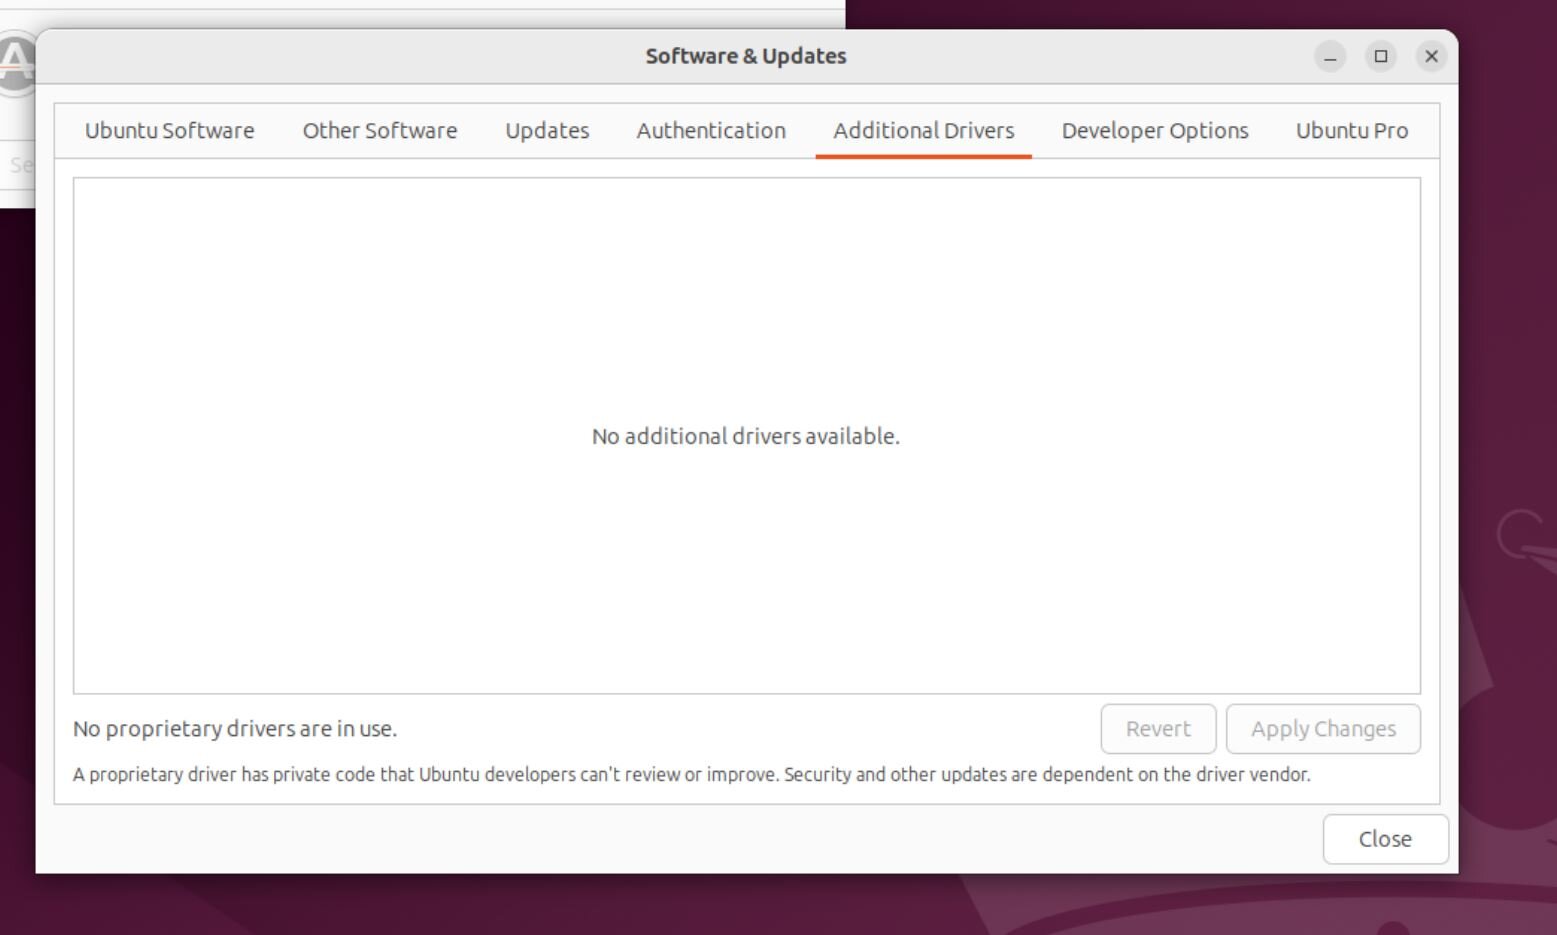This screenshot has width=1557, height=935.
Task: Close window using title bar X icon
Action: [x=1431, y=57]
